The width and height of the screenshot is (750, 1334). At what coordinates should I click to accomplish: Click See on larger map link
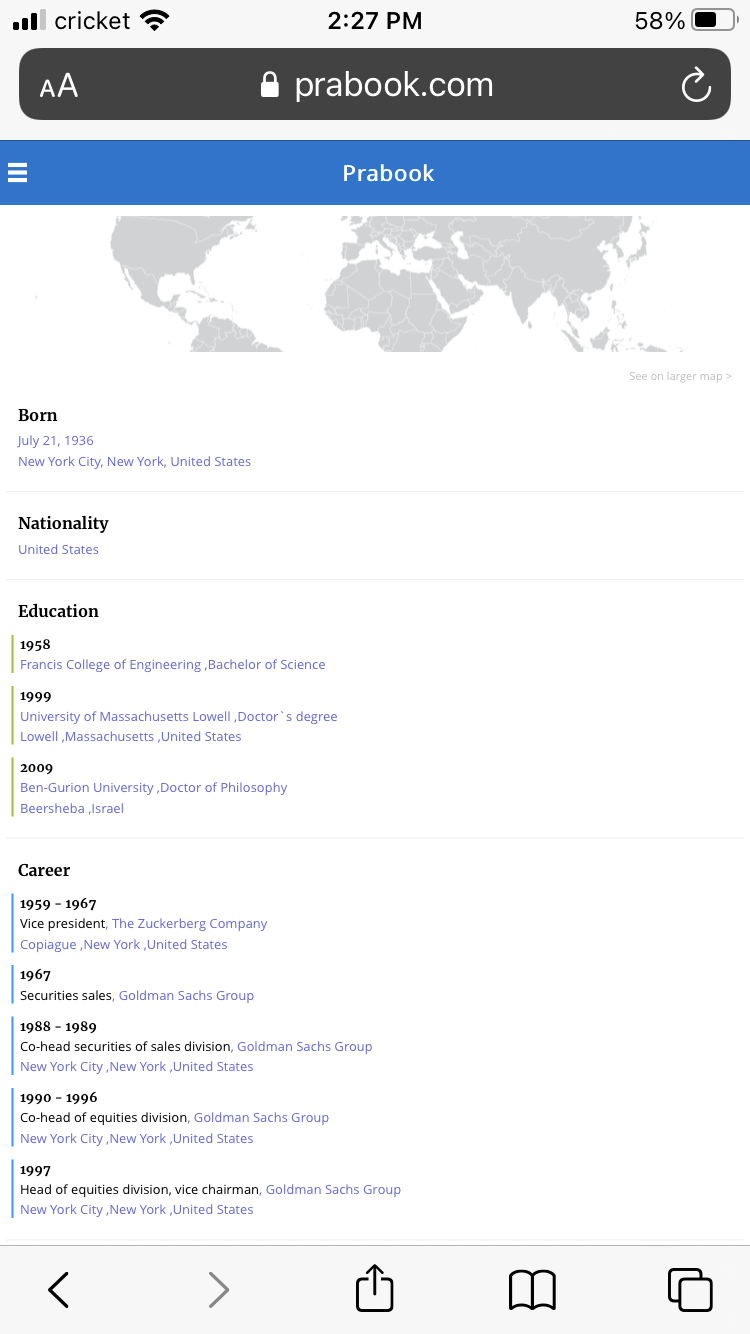point(680,376)
